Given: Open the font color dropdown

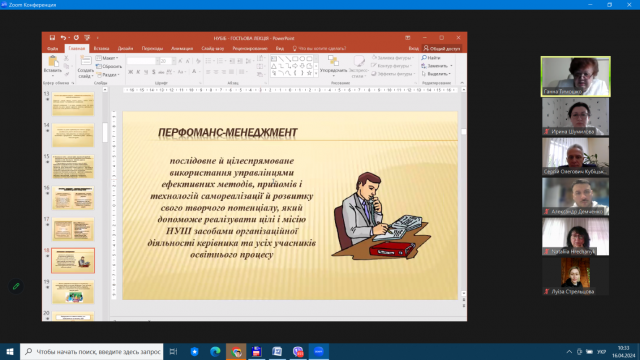Looking at the screenshot, I should (199, 72).
